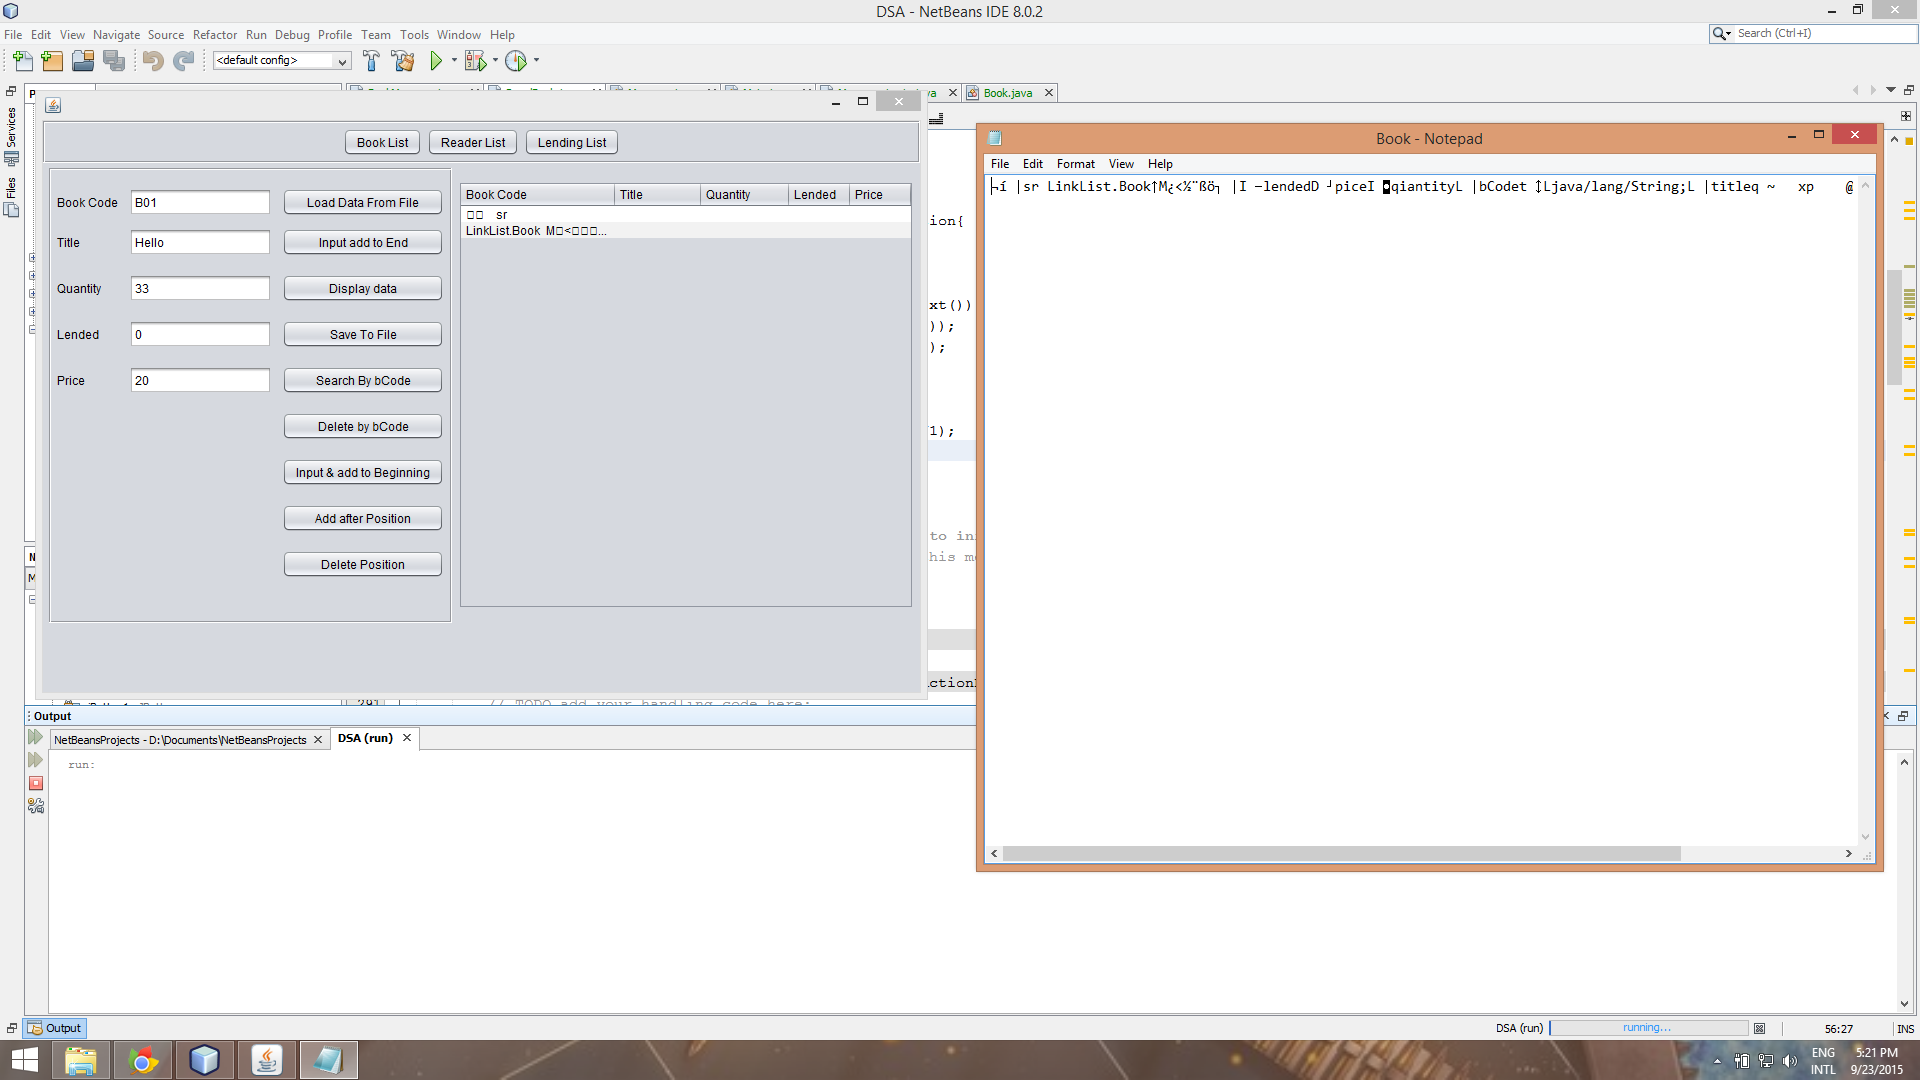
Task: Click the red Stop button in Output panel
Action: tap(36, 783)
